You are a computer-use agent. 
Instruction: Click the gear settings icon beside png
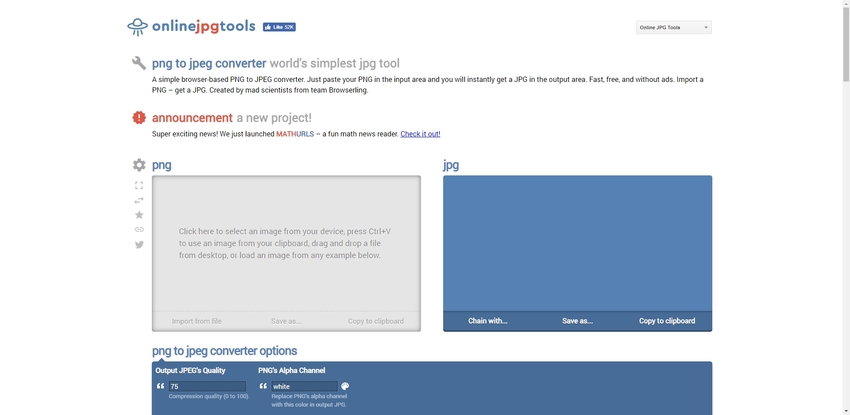(x=139, y=165)
